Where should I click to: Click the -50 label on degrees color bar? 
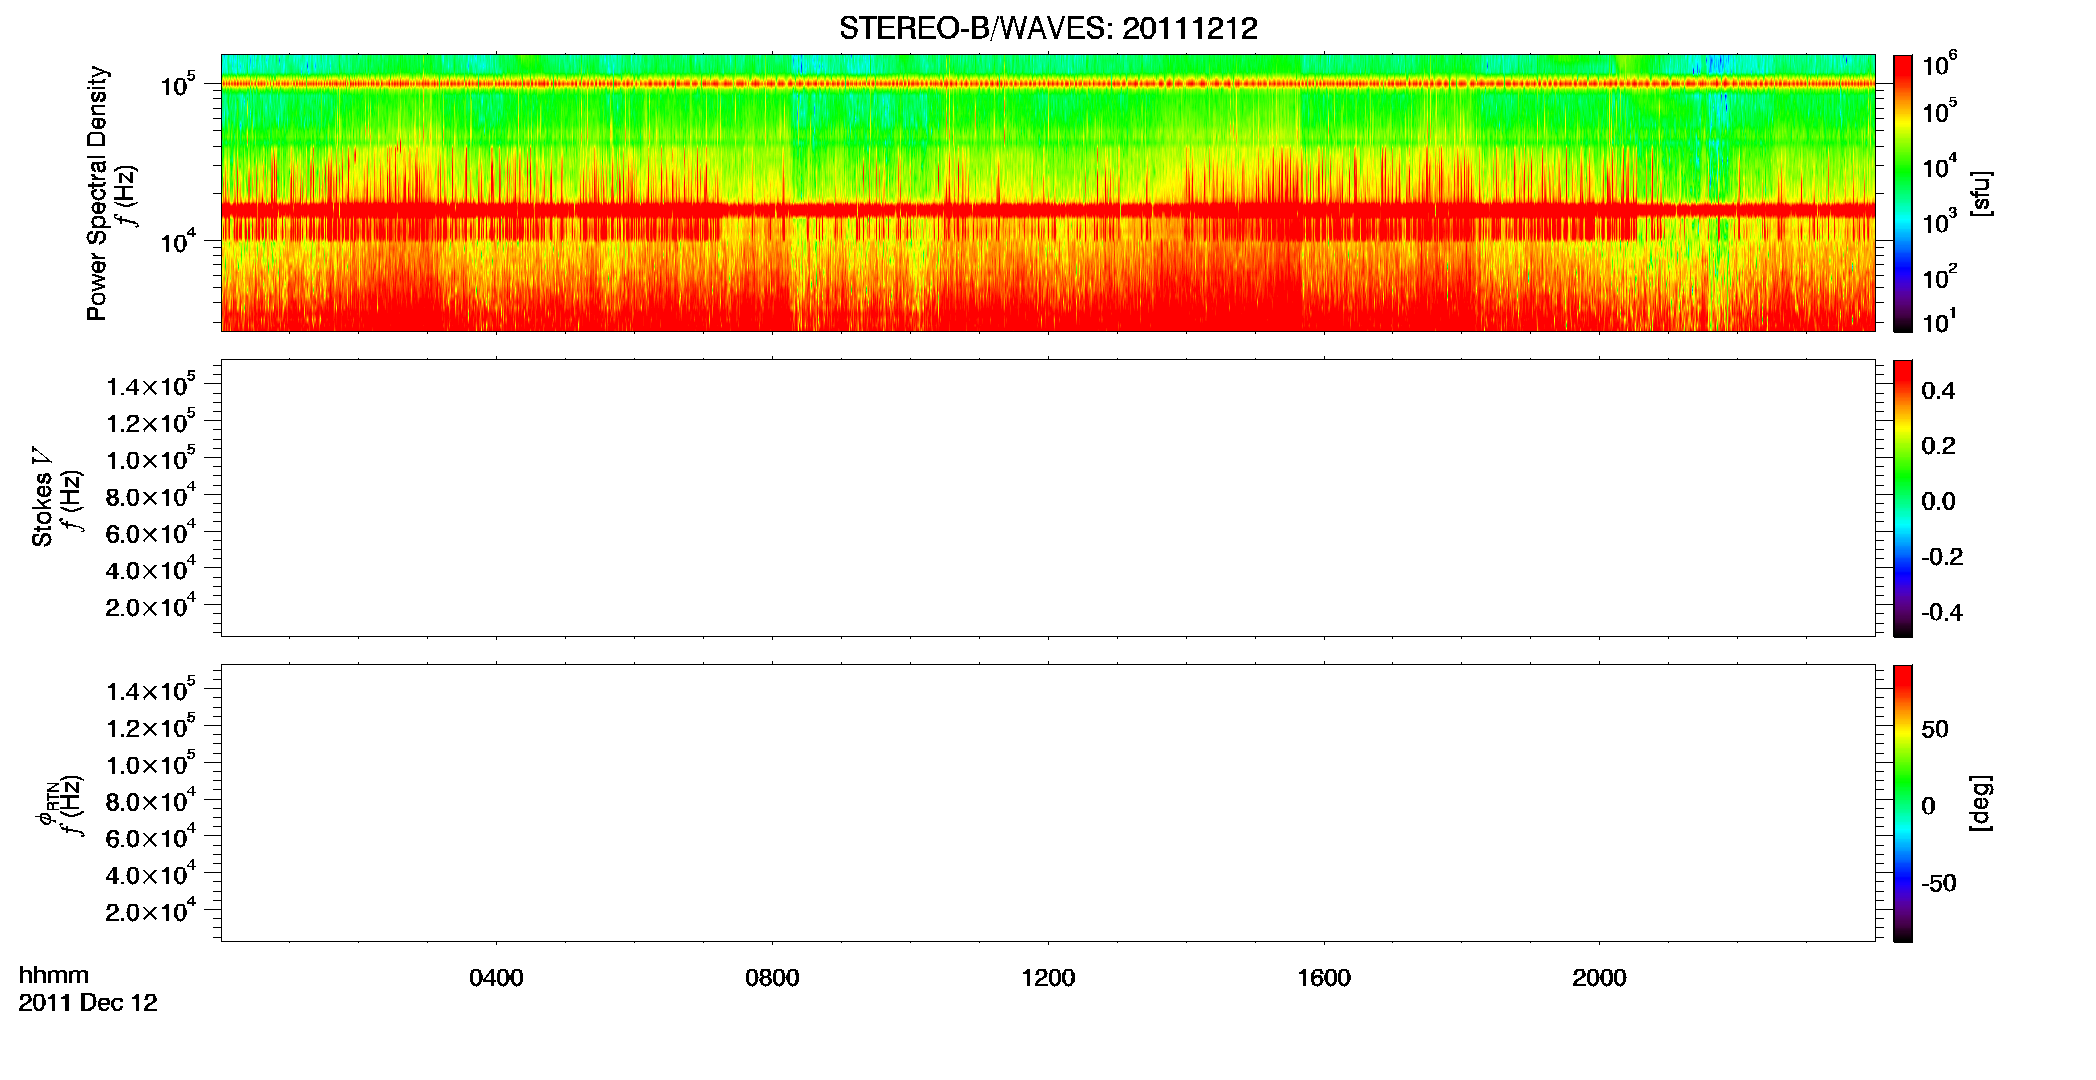pos(1939,884)
